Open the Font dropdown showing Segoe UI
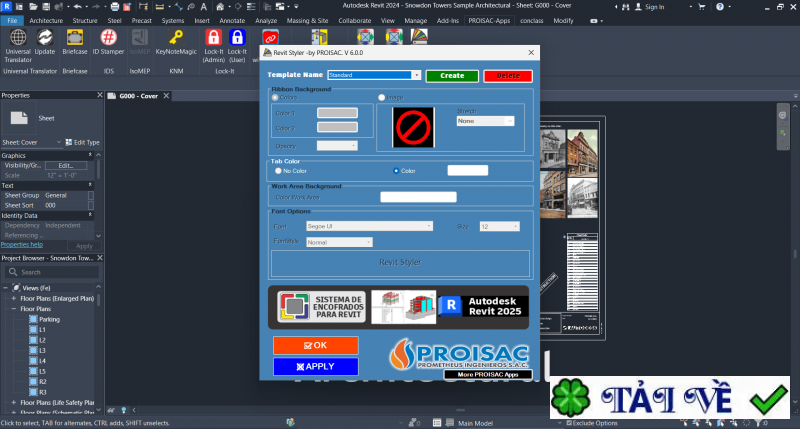The width and height of the screenshot is (800, 429). 369,226
